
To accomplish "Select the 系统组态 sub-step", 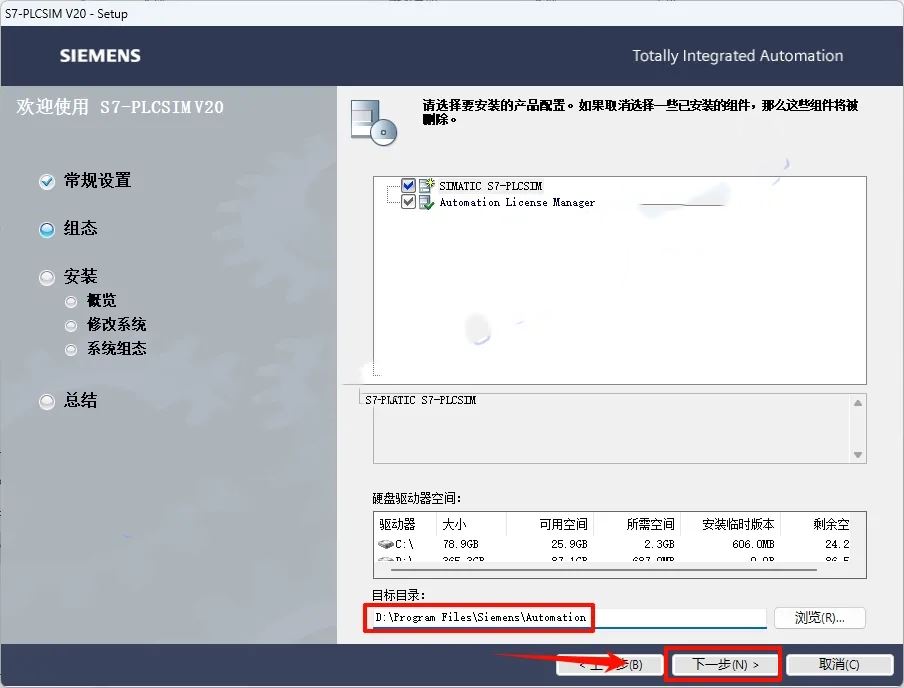I will pos(116,349).
